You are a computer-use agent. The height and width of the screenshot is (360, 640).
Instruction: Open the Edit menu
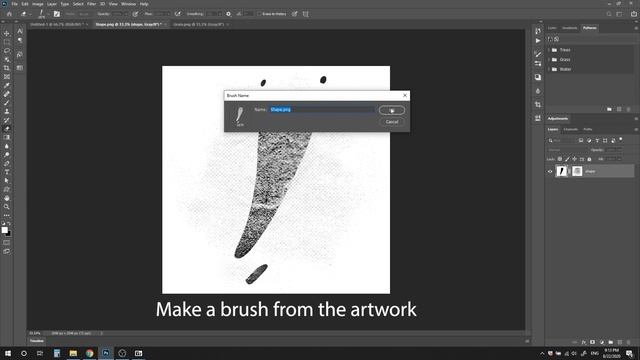coord(25,4)
